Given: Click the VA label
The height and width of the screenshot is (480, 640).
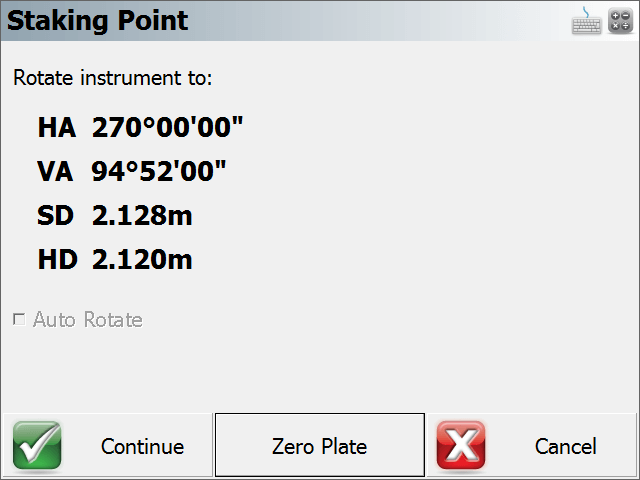Looking at the screenshot, I should click(56, 171).
